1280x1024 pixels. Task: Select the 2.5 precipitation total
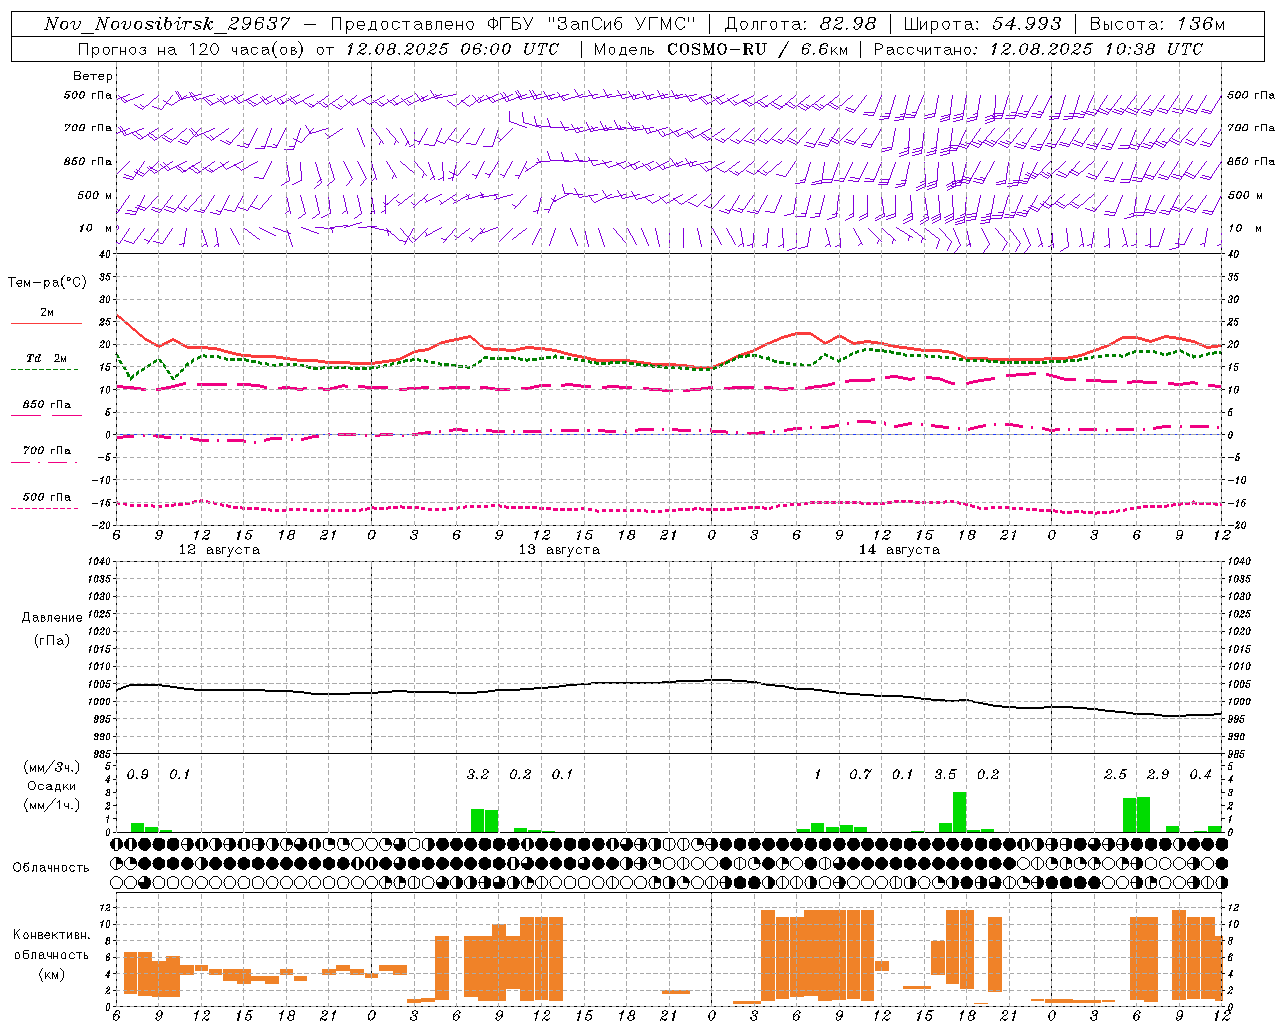click(1115, 775)
